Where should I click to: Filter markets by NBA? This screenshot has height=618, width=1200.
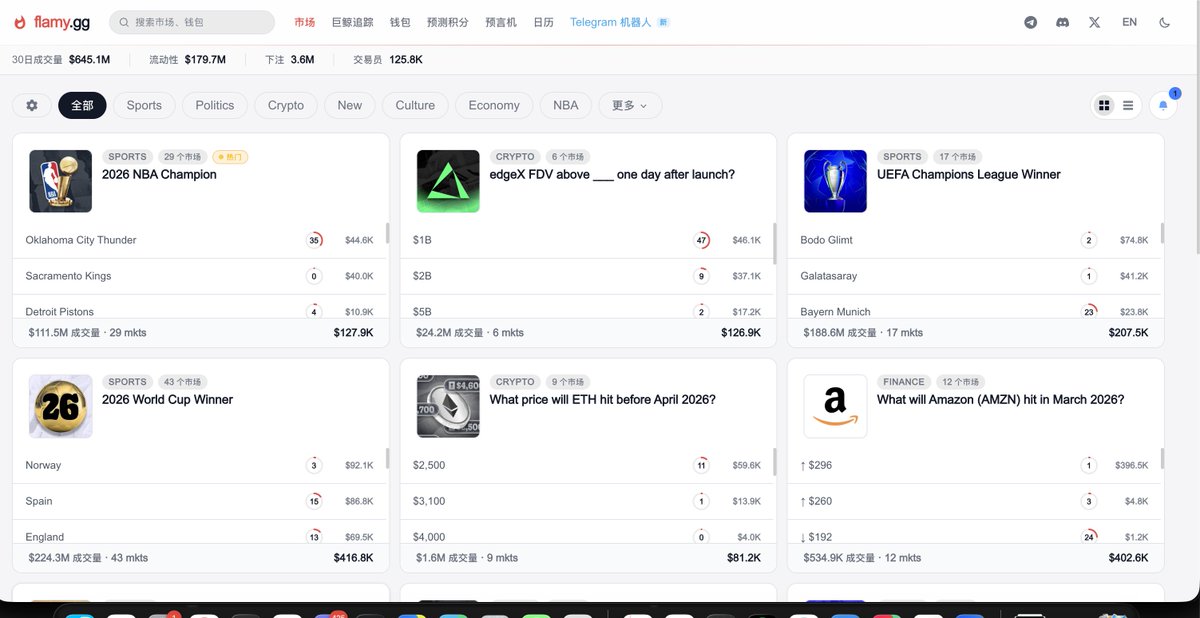pos(566,105)
